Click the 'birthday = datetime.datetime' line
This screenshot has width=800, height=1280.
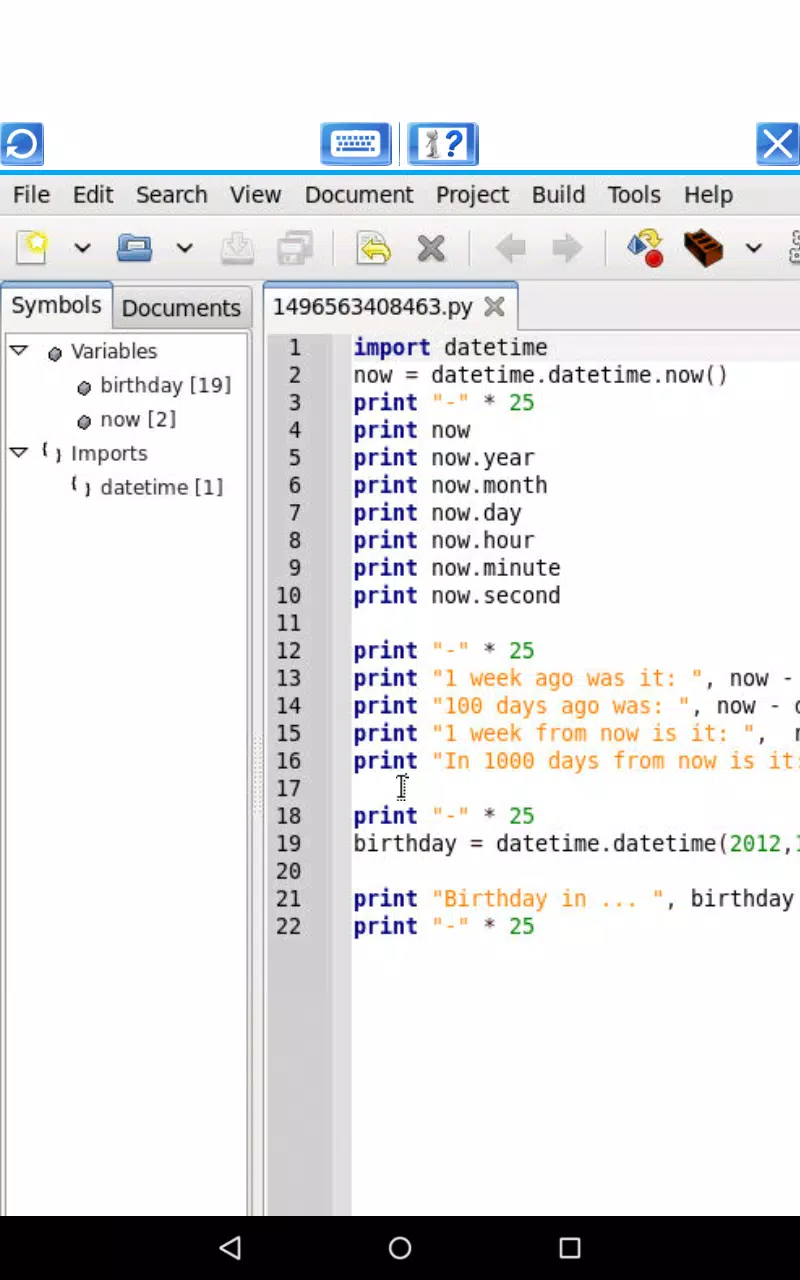[x=576, y=844]
